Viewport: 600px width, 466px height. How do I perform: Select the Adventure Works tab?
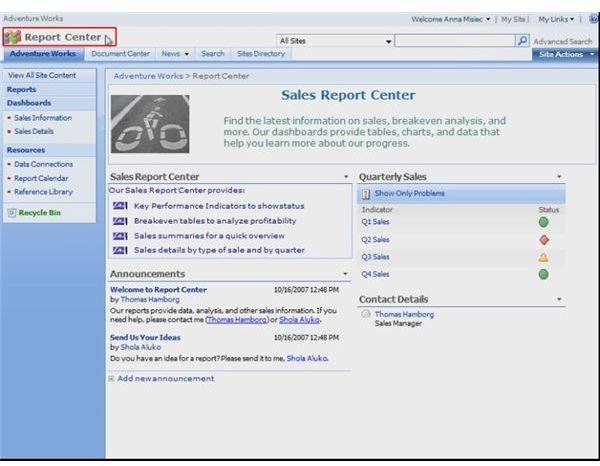(x=43, y=54)
